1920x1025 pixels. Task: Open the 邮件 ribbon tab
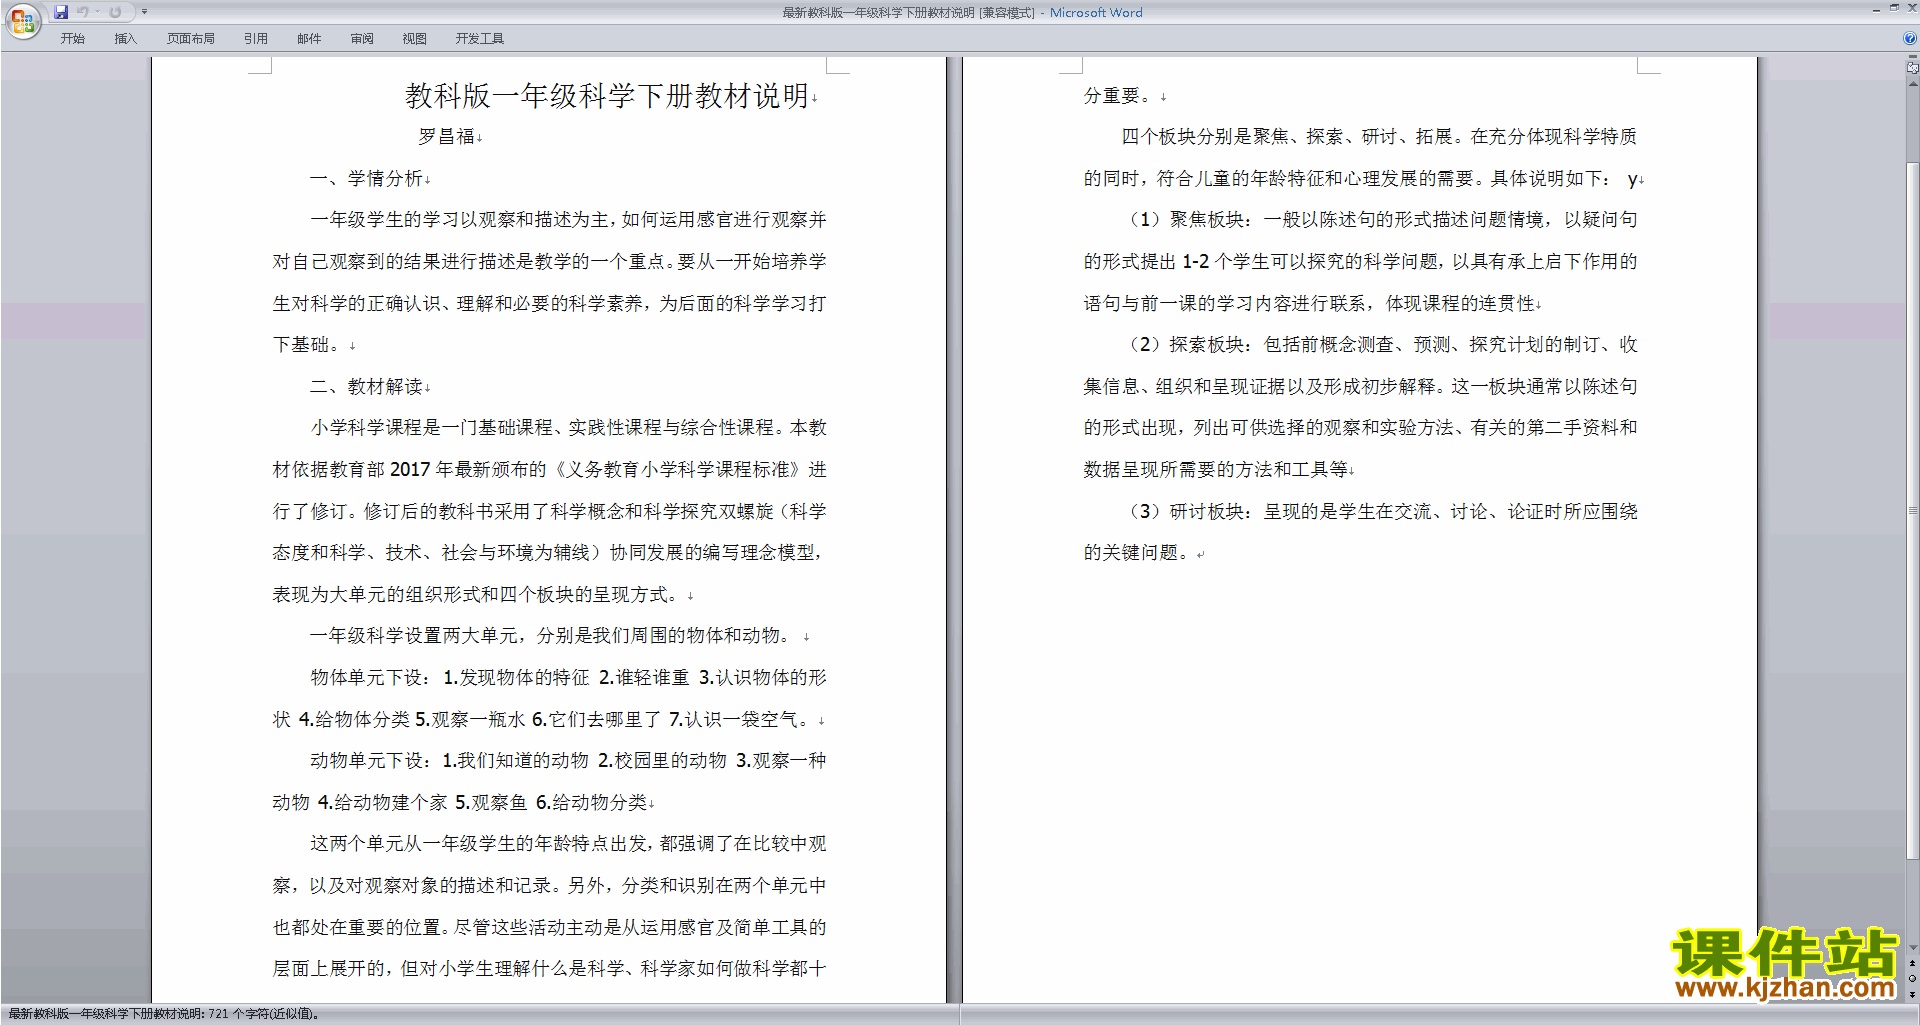tap(309, 39)
